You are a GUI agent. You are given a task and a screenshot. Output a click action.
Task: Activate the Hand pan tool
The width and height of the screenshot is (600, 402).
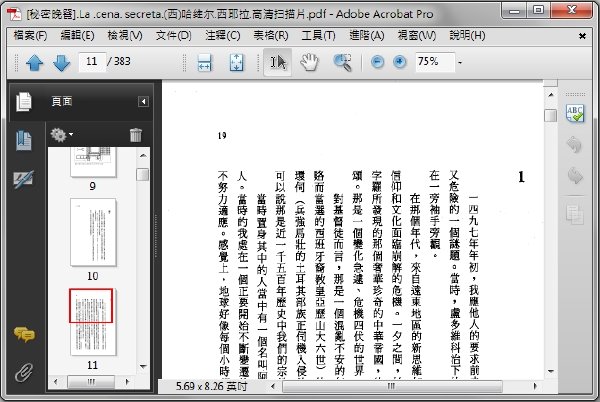pos(309,62)
